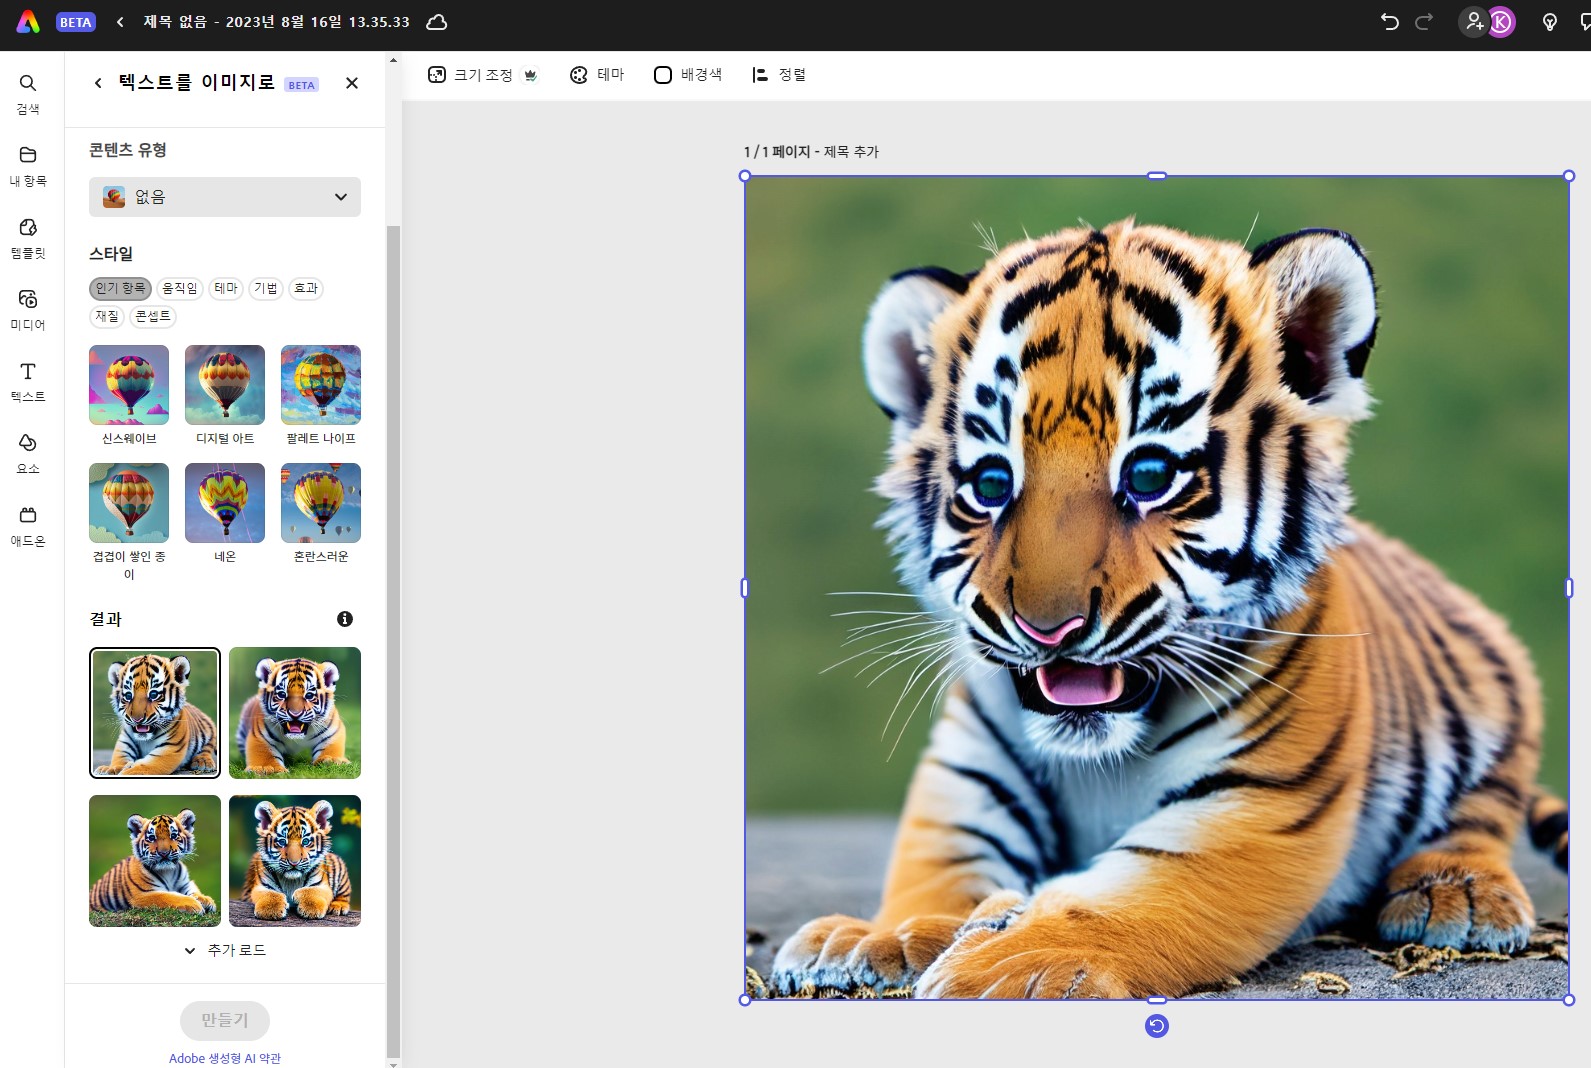This screenshot has width=1591, height=1068.
Task: Apply the 네온 style thumbnail
Action: tap(225, 503)
